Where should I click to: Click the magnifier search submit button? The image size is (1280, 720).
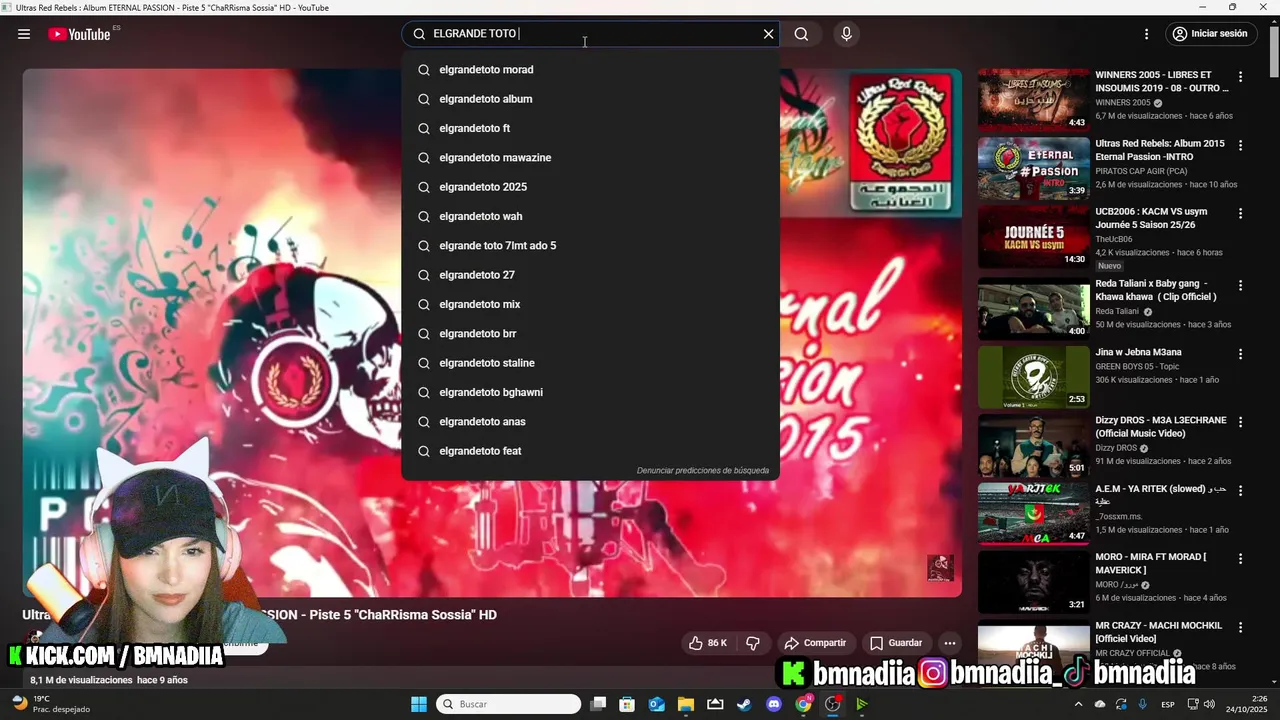pyautogui.click(x=801, y=34)
